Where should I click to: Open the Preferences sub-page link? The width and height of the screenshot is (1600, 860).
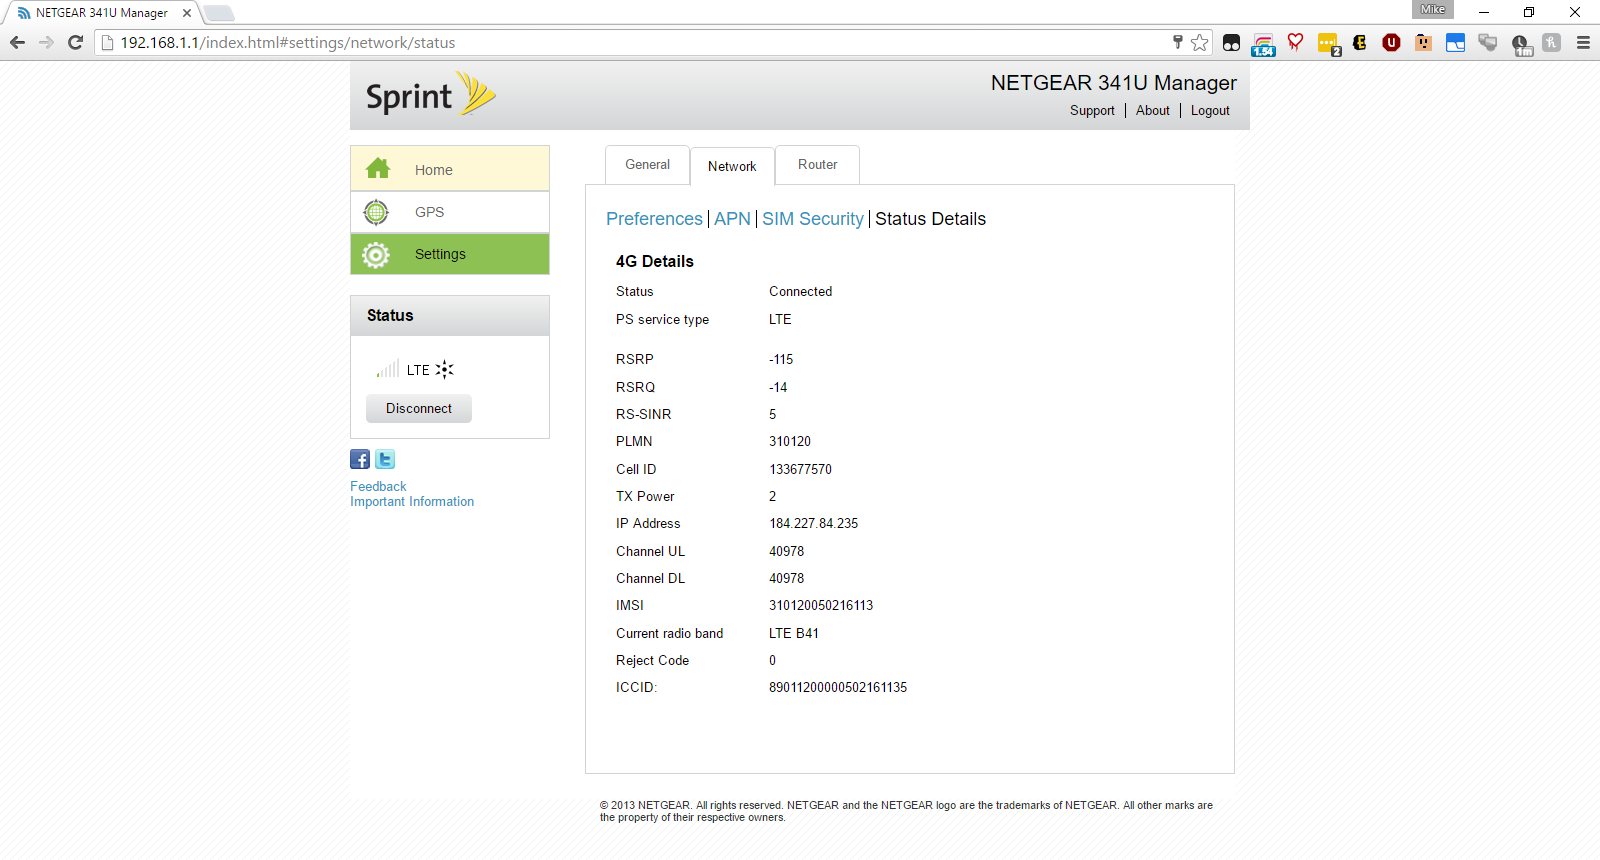pyautogui.click(x=654, y=219)
